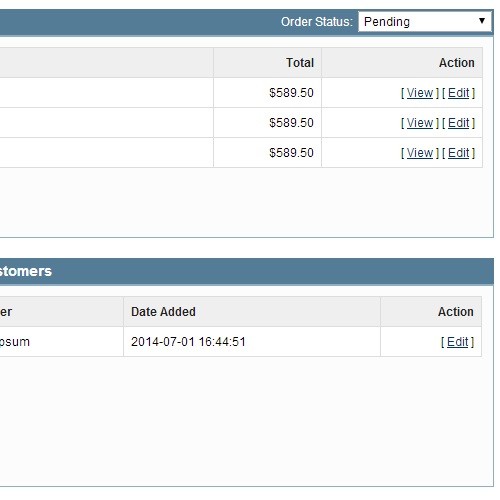Click the customers panel header bar

[x=247, y=271]
